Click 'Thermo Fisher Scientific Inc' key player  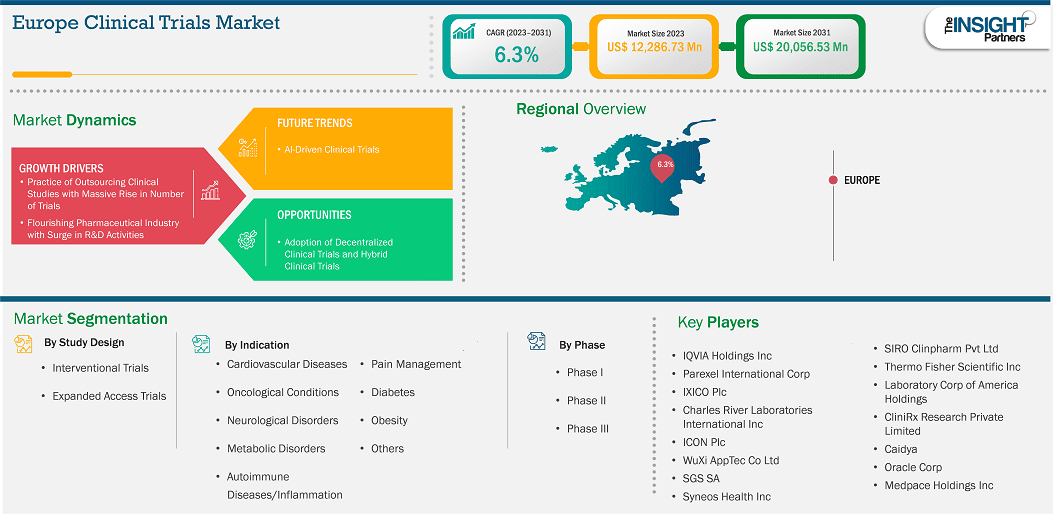click(x=952, y=367)
